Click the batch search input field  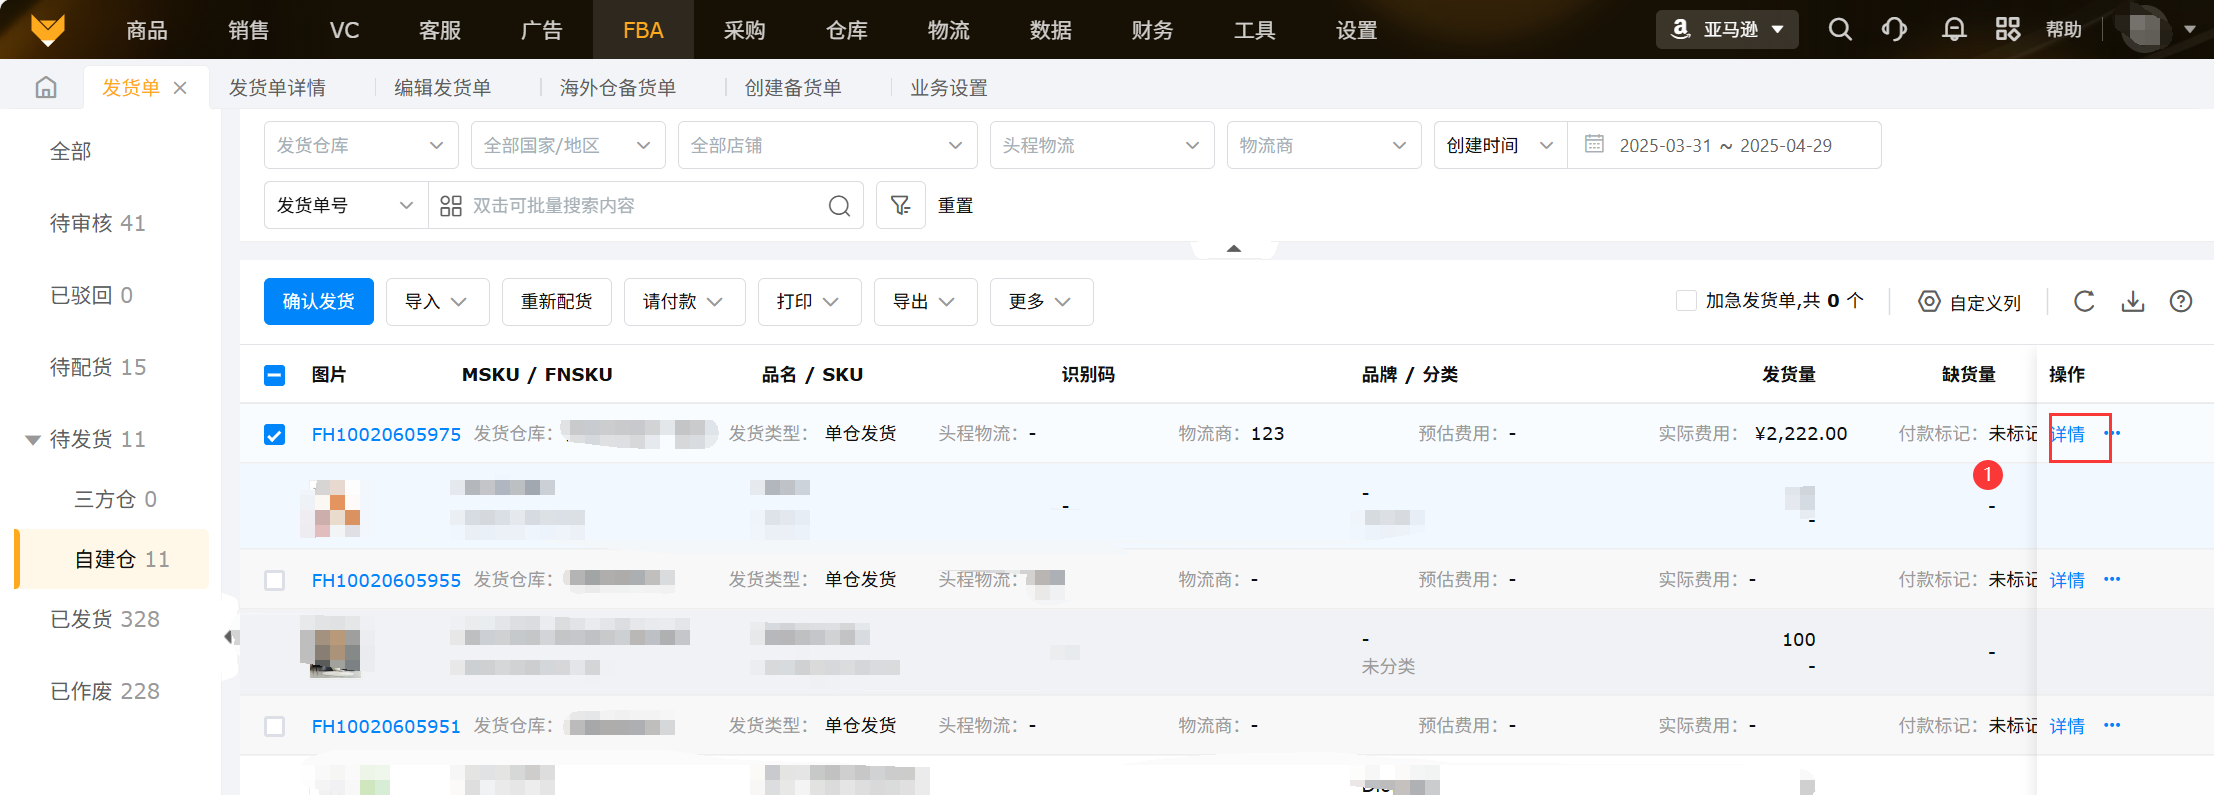(645, 205)
